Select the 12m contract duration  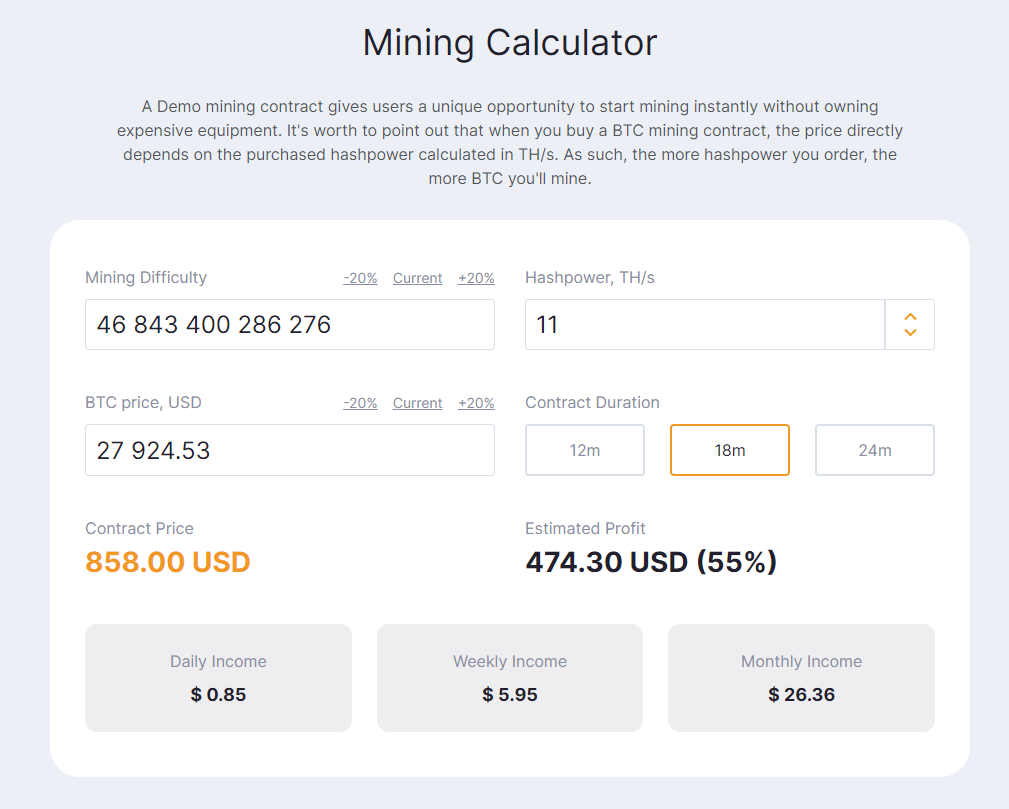click(x=584, y=450)
